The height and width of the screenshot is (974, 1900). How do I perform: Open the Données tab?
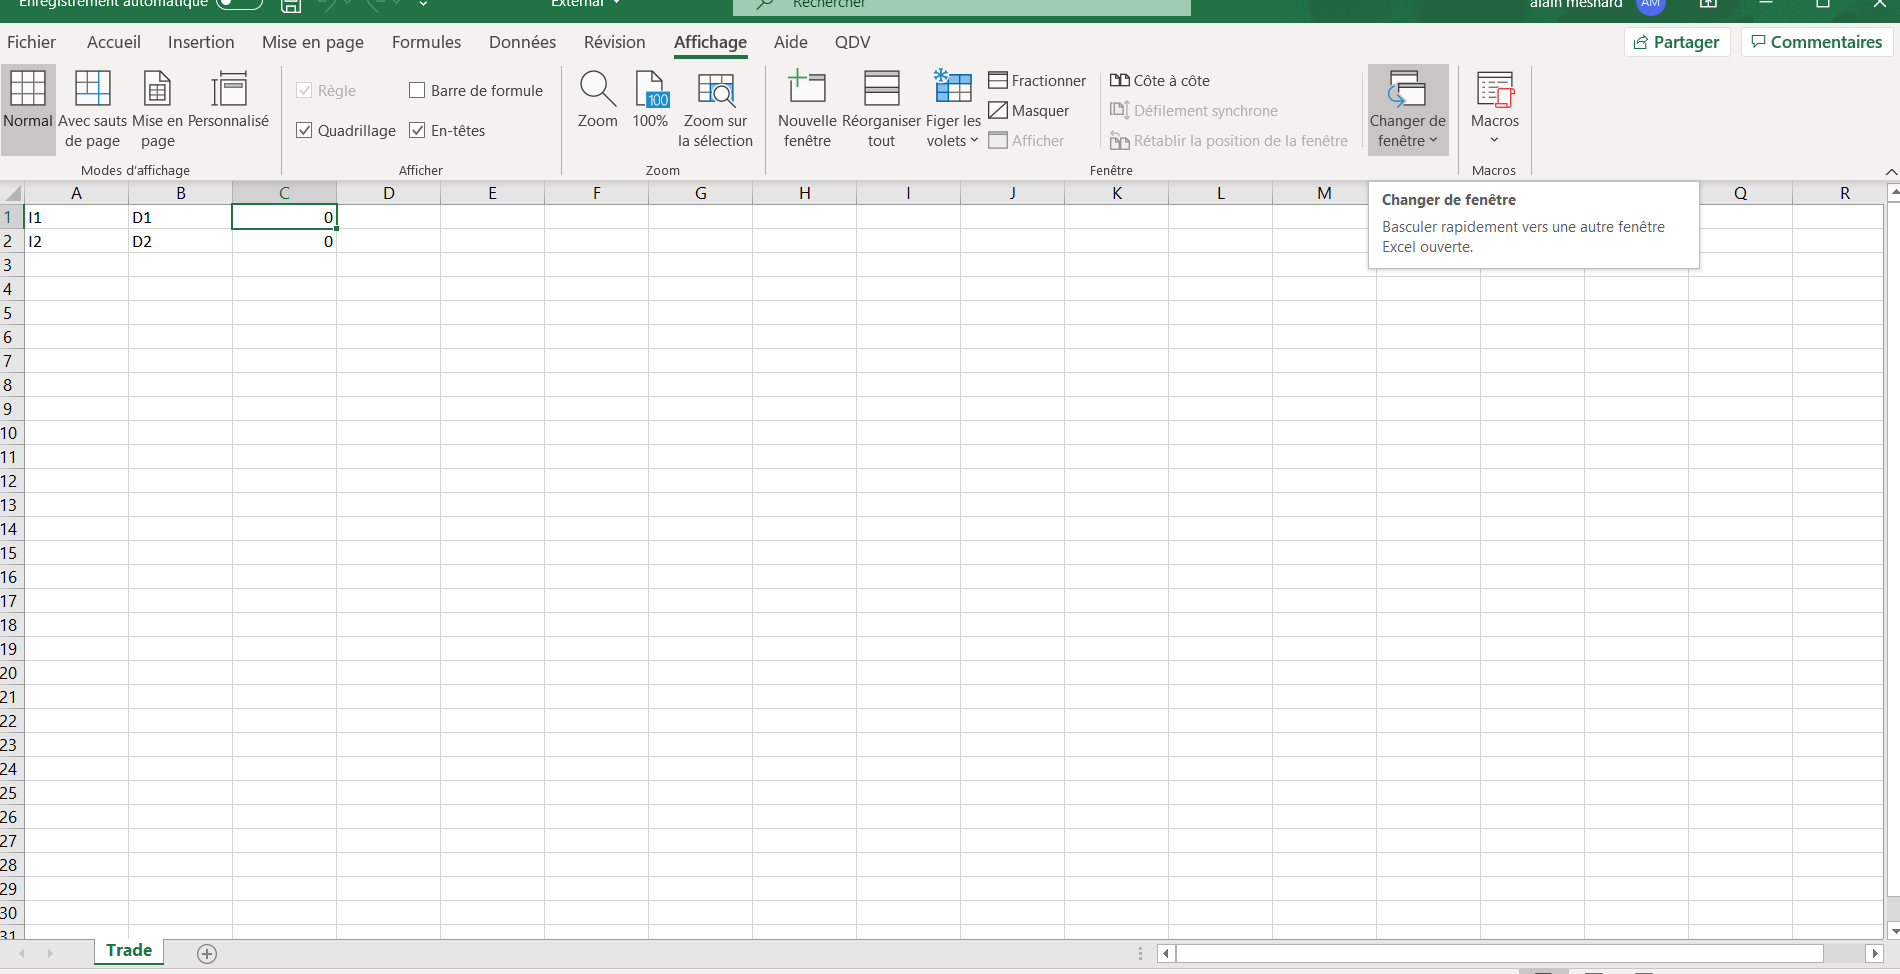coord(522,42)
